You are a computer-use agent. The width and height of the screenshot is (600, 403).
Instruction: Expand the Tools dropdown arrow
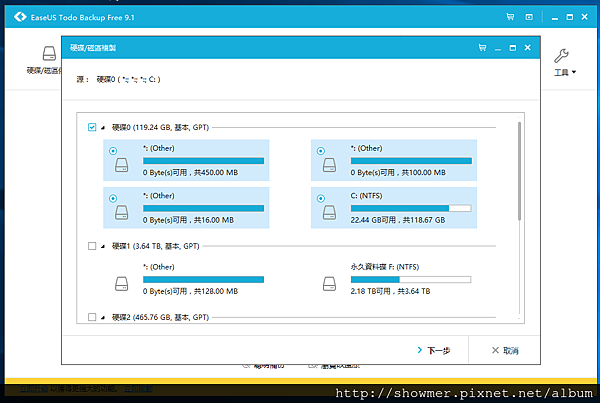[x=574, y=72]
